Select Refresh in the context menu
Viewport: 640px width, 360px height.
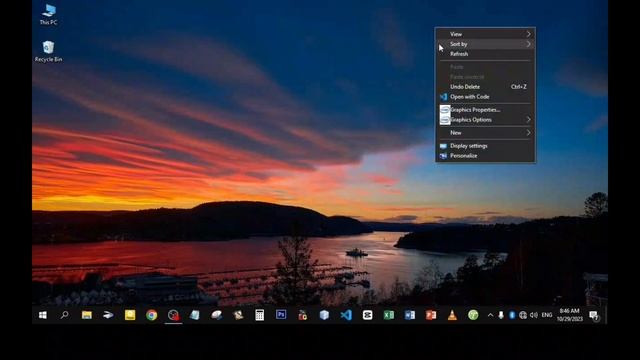485,54
